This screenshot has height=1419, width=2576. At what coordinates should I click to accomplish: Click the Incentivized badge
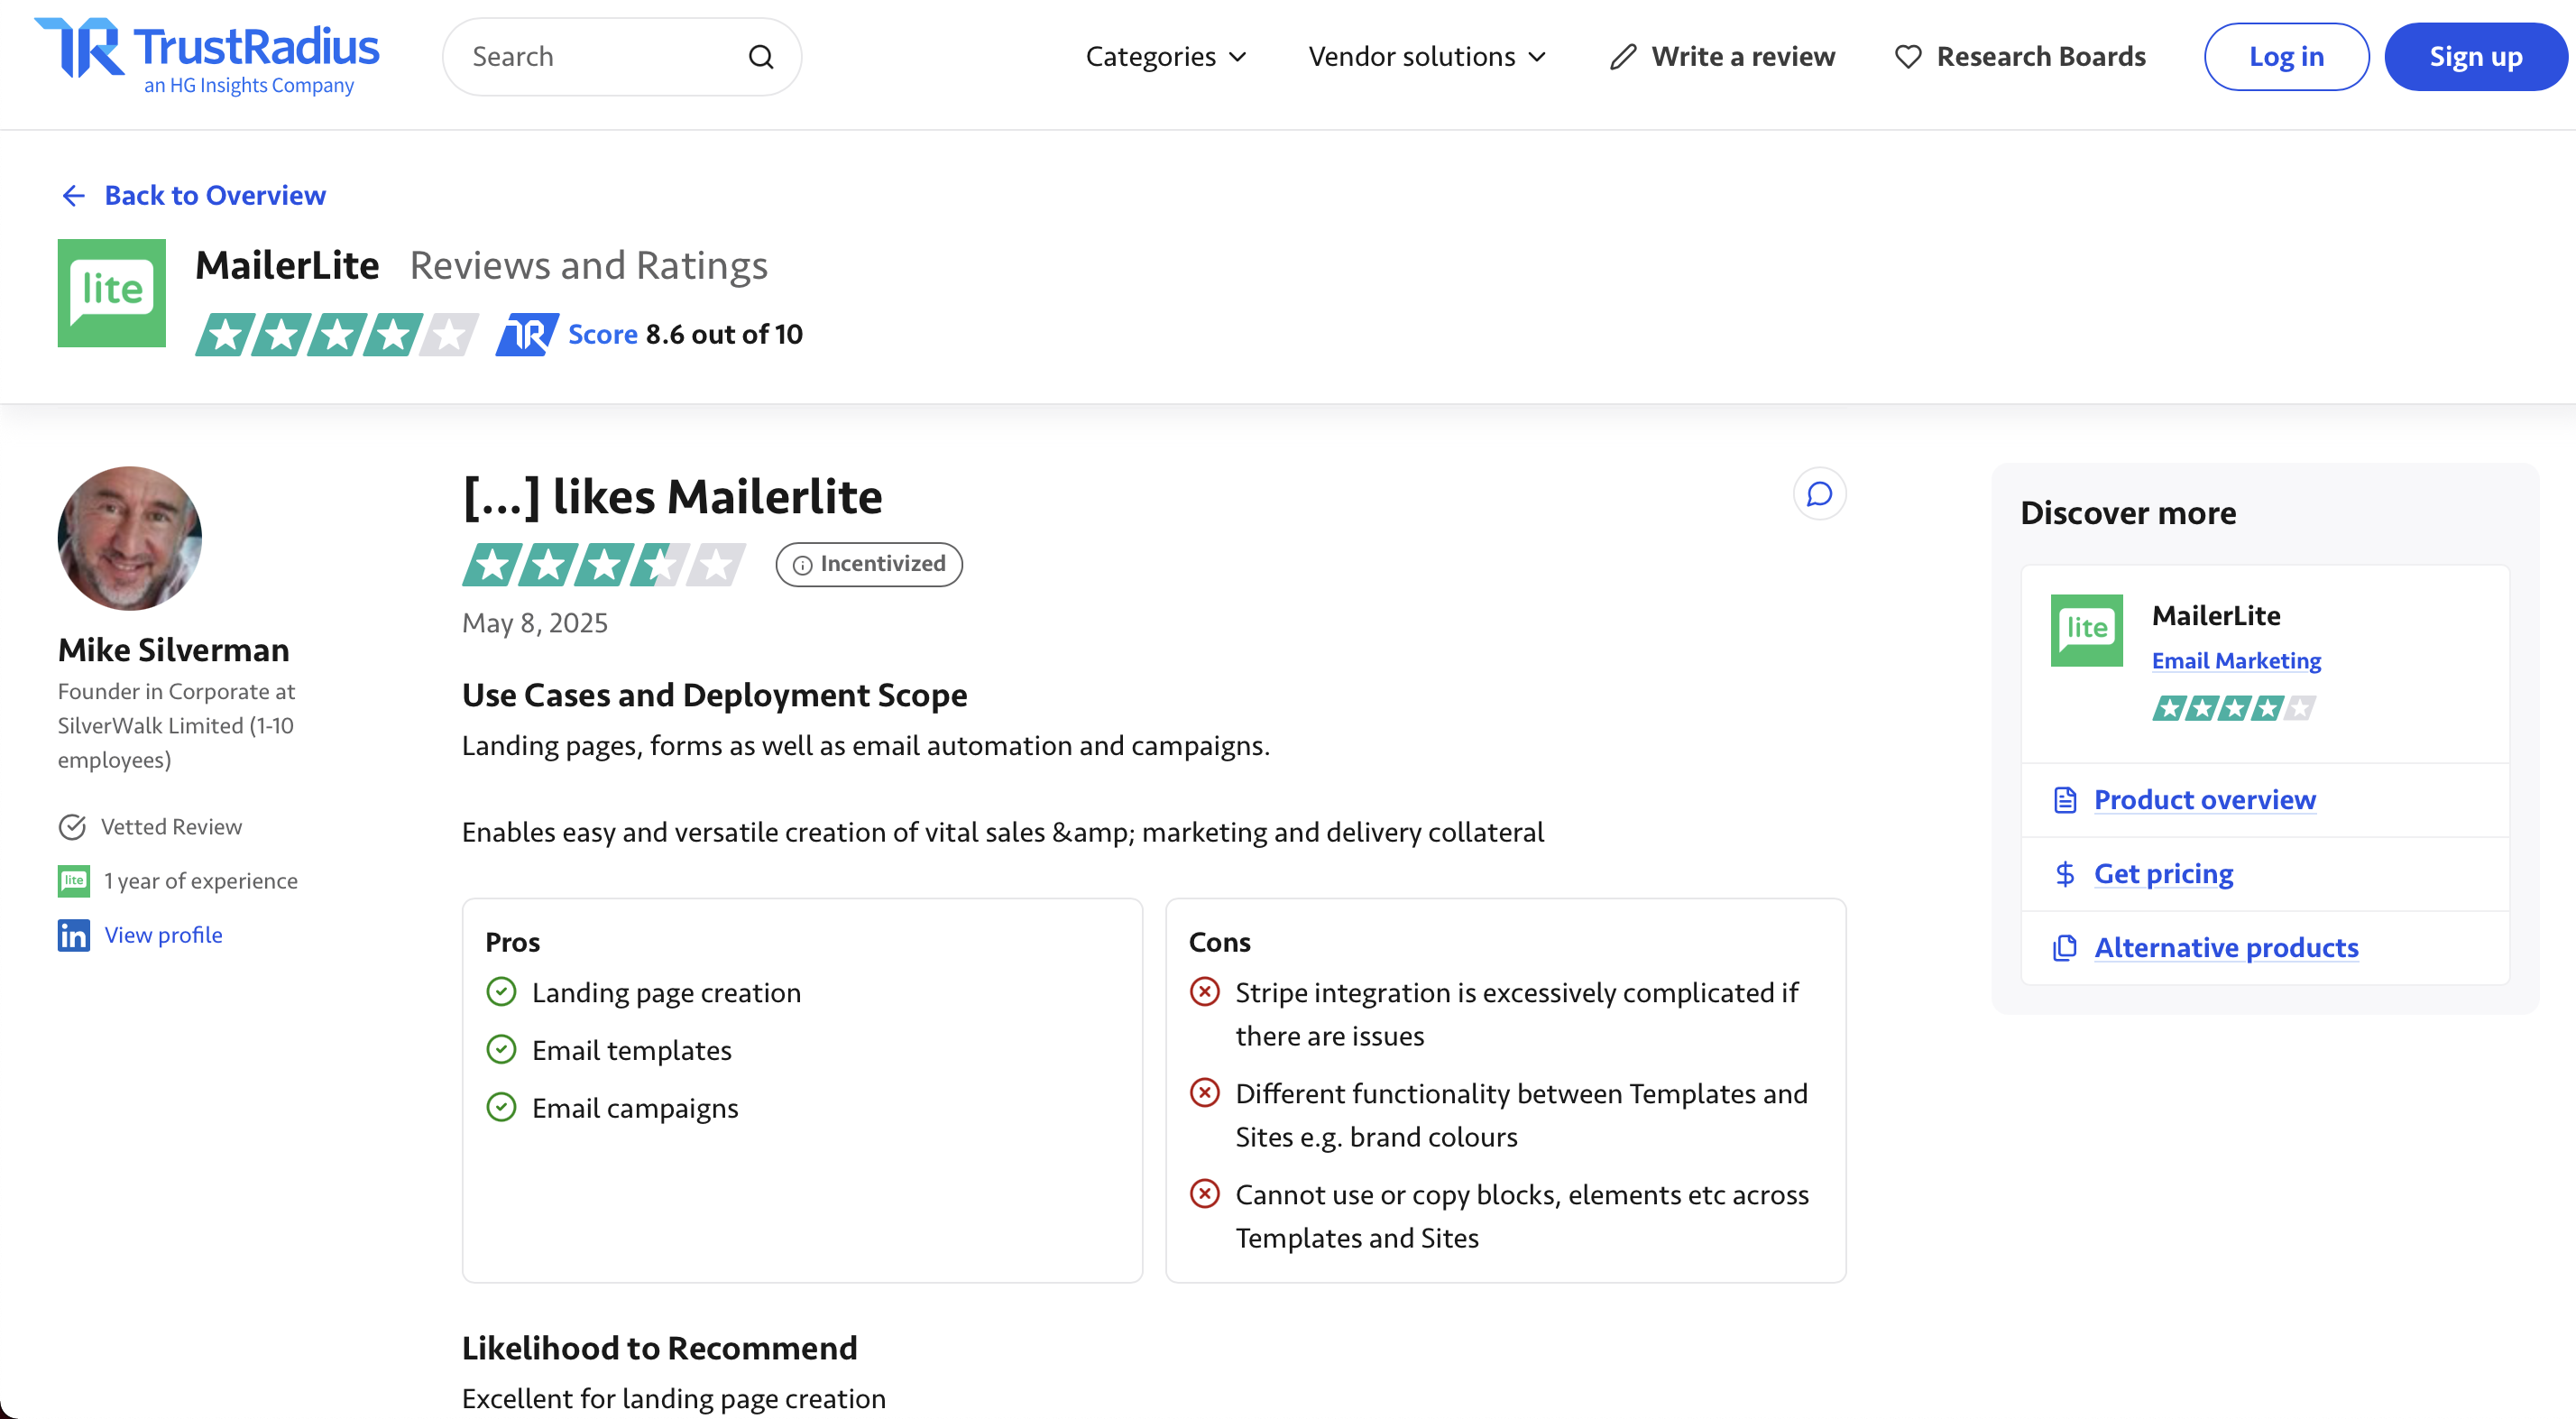click(869, 565)
